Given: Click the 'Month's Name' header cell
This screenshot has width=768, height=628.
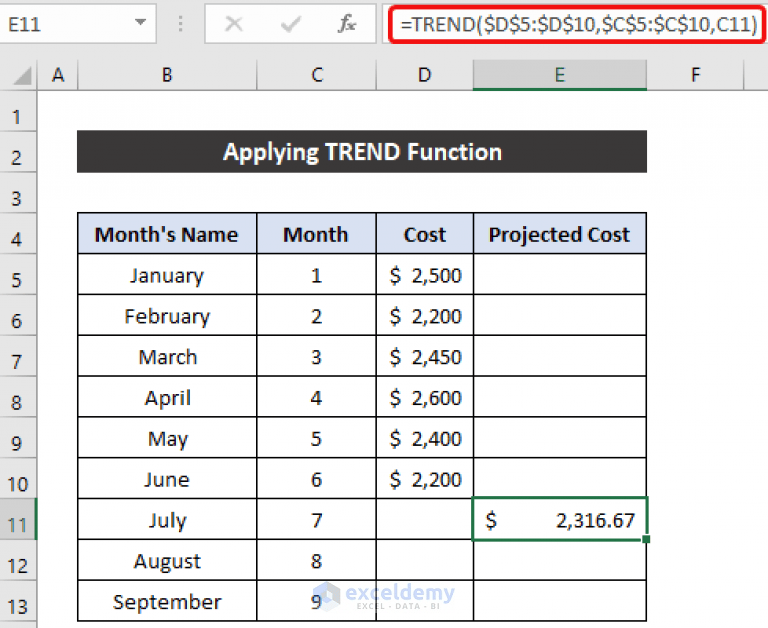Looking at the screenshot, I should pyautogui.click(x=167, y=234).
